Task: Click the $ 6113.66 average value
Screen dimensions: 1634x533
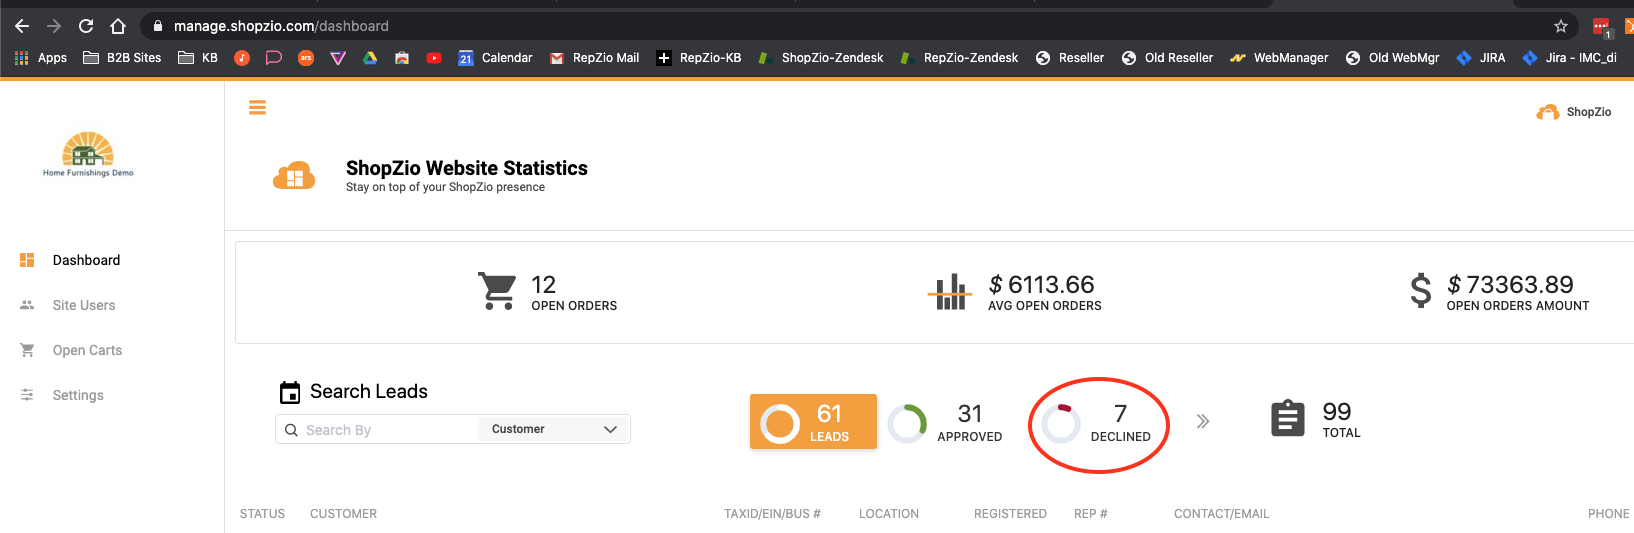Action: [x=1041, y=285]
